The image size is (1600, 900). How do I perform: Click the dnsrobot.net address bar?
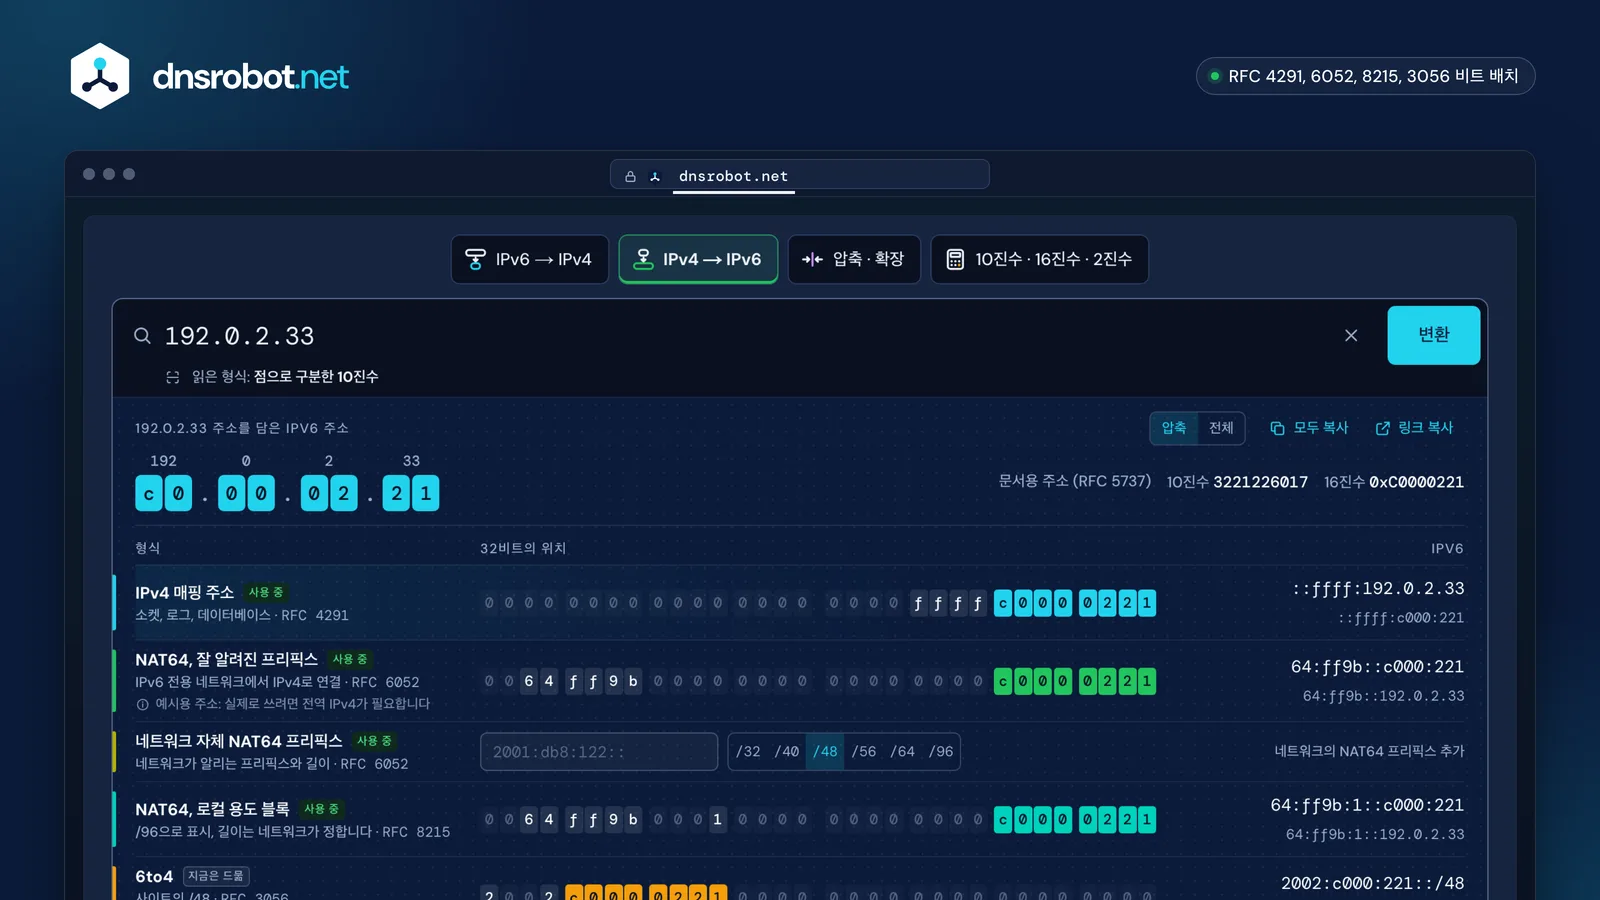click(x=800, y=175)
